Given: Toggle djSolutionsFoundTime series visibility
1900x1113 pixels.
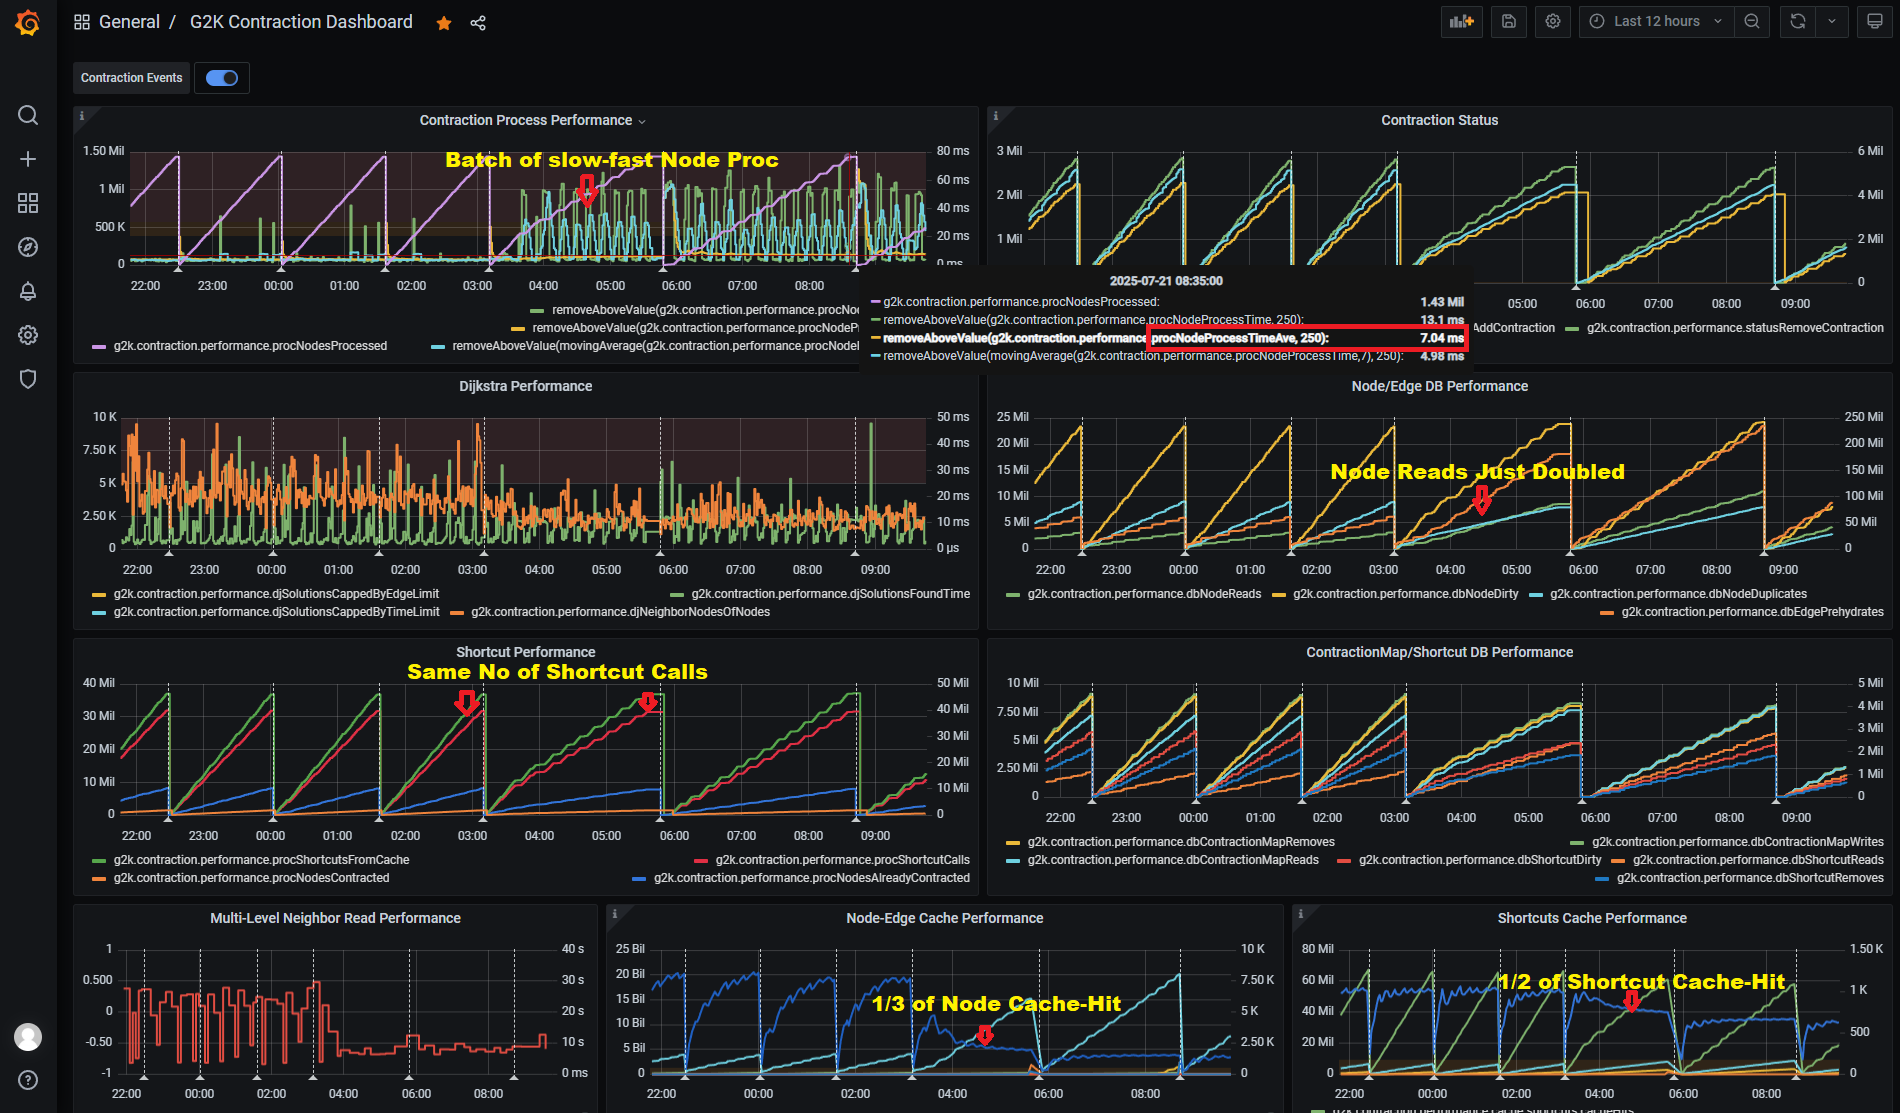Looking at the screenshot, I should [831, 594].
